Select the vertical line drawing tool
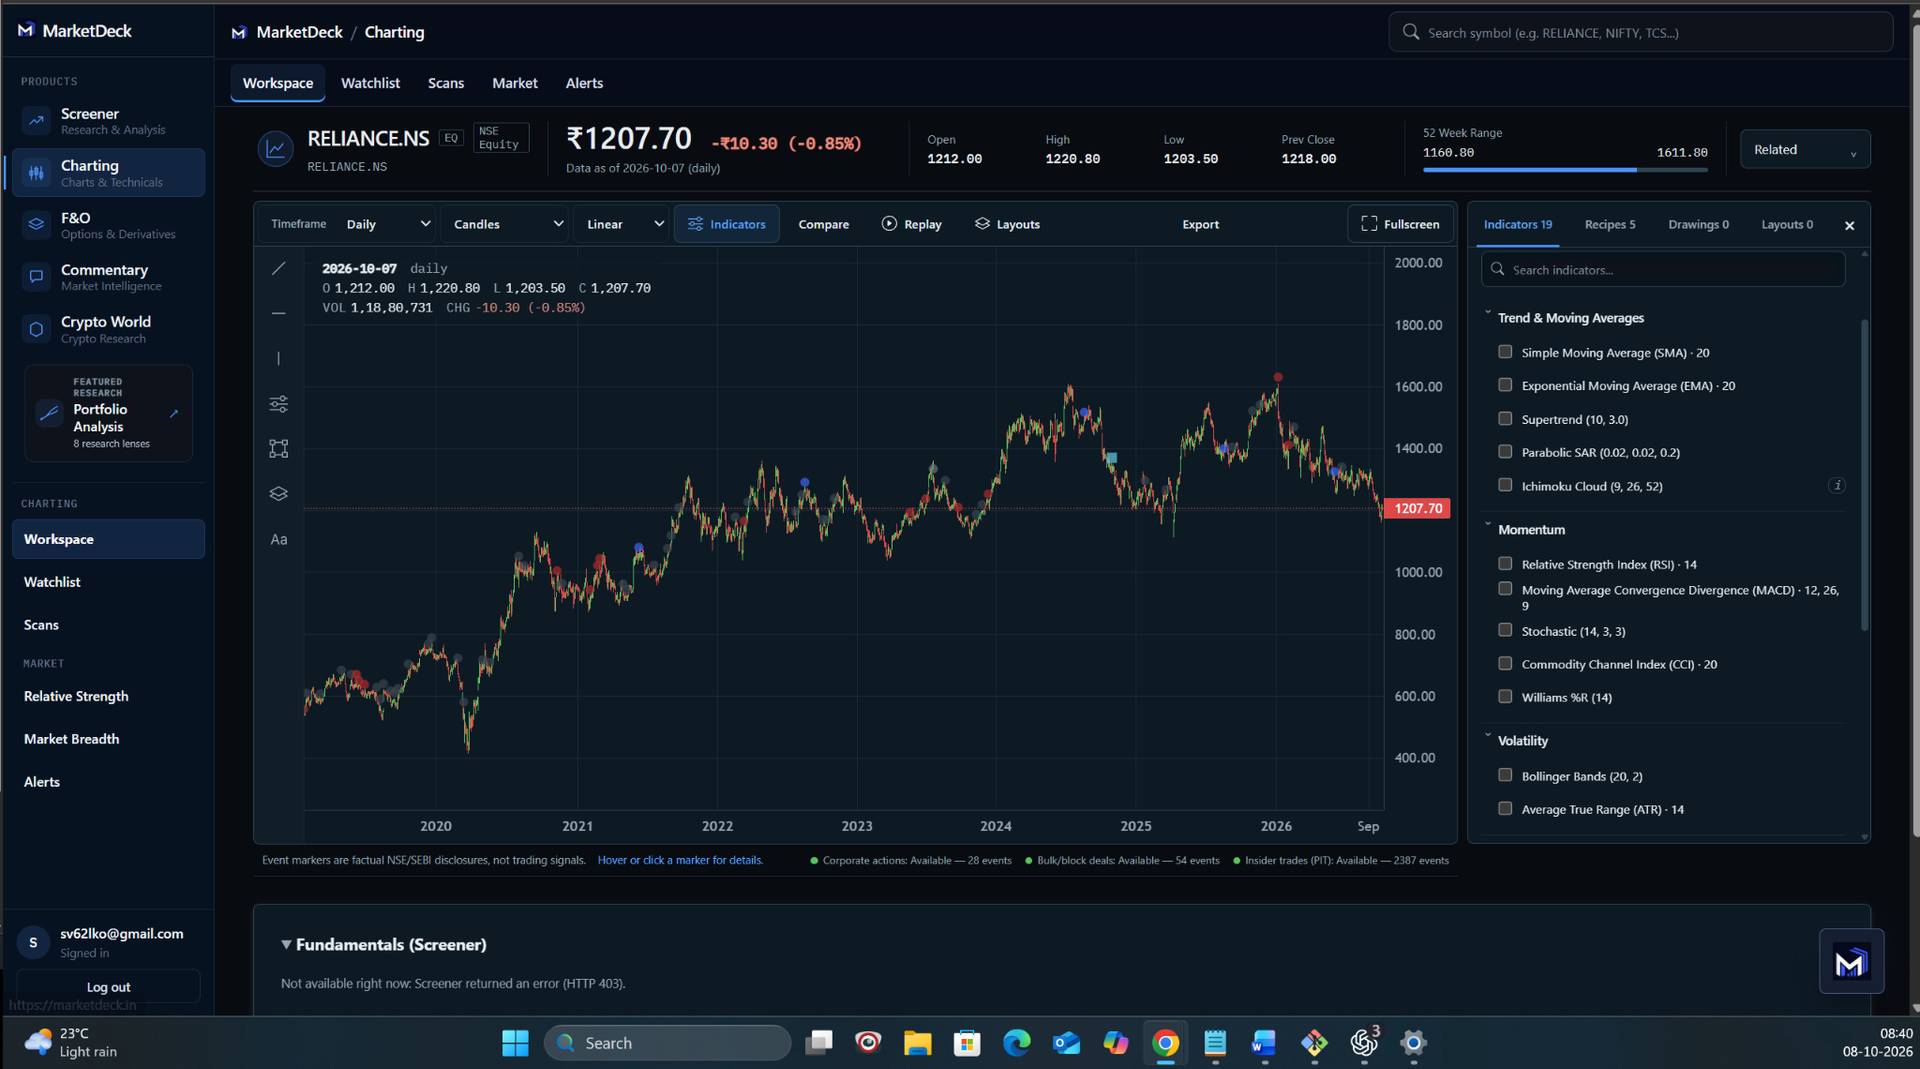Viewport: 1920px width, 1069px height. pos(279,358)
